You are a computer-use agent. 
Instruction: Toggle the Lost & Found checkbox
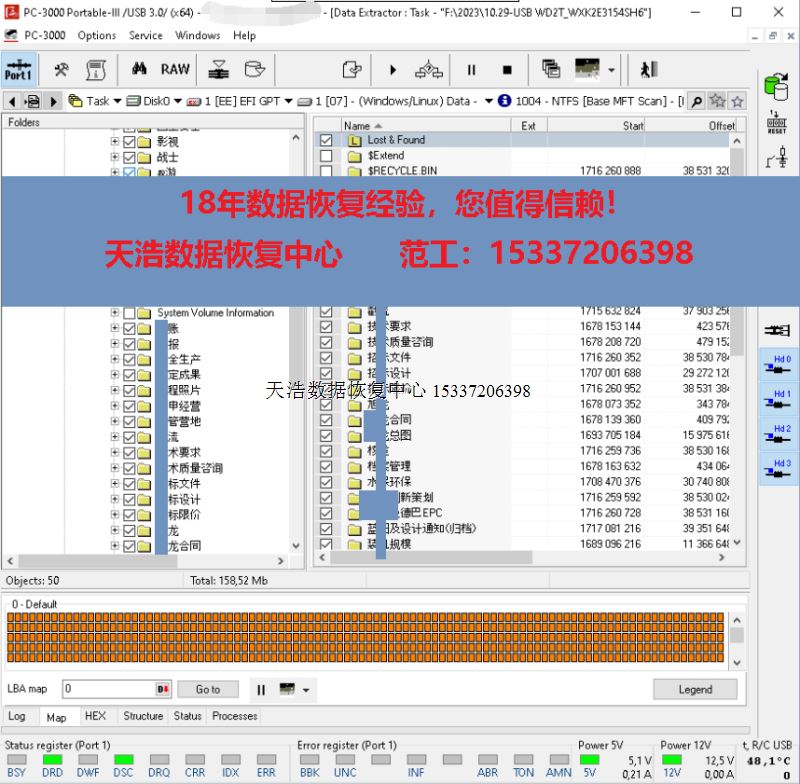[326, 140]
